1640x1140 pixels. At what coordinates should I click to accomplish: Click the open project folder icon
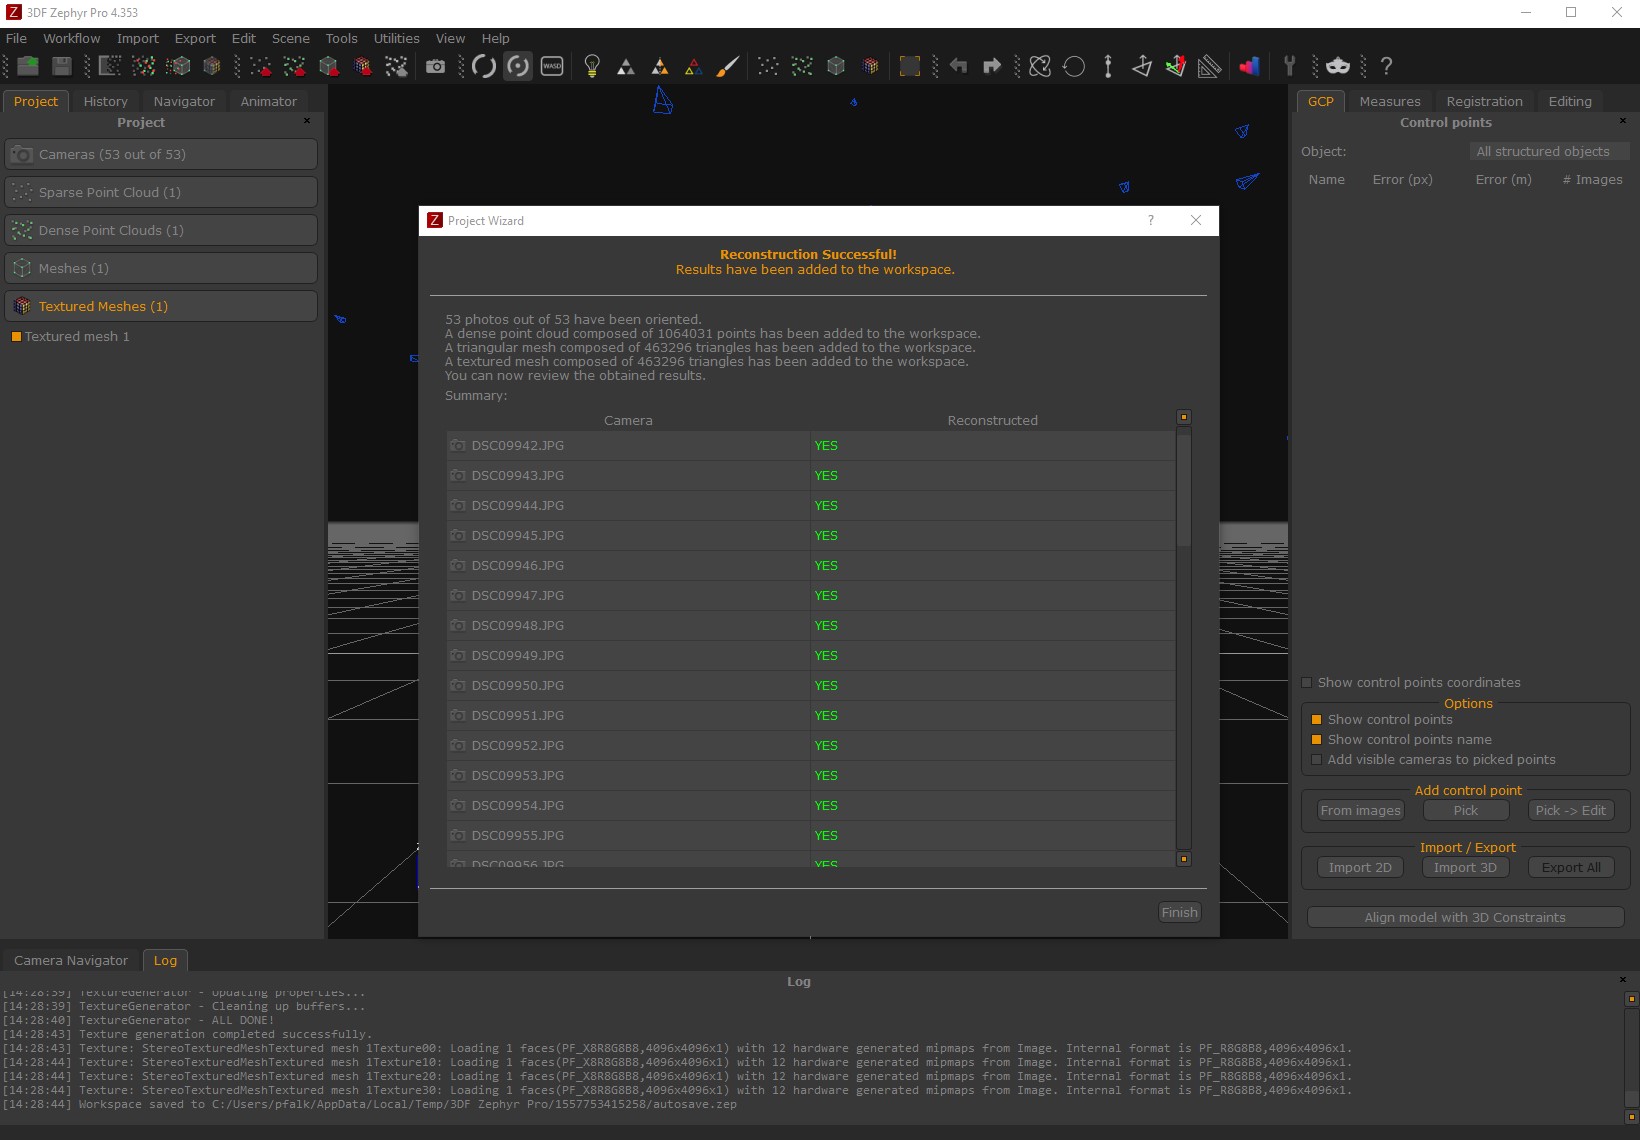point(28,66)
